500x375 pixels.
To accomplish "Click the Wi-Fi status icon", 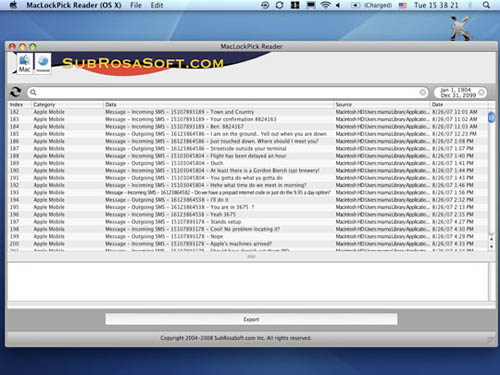I will pos(325,5).
